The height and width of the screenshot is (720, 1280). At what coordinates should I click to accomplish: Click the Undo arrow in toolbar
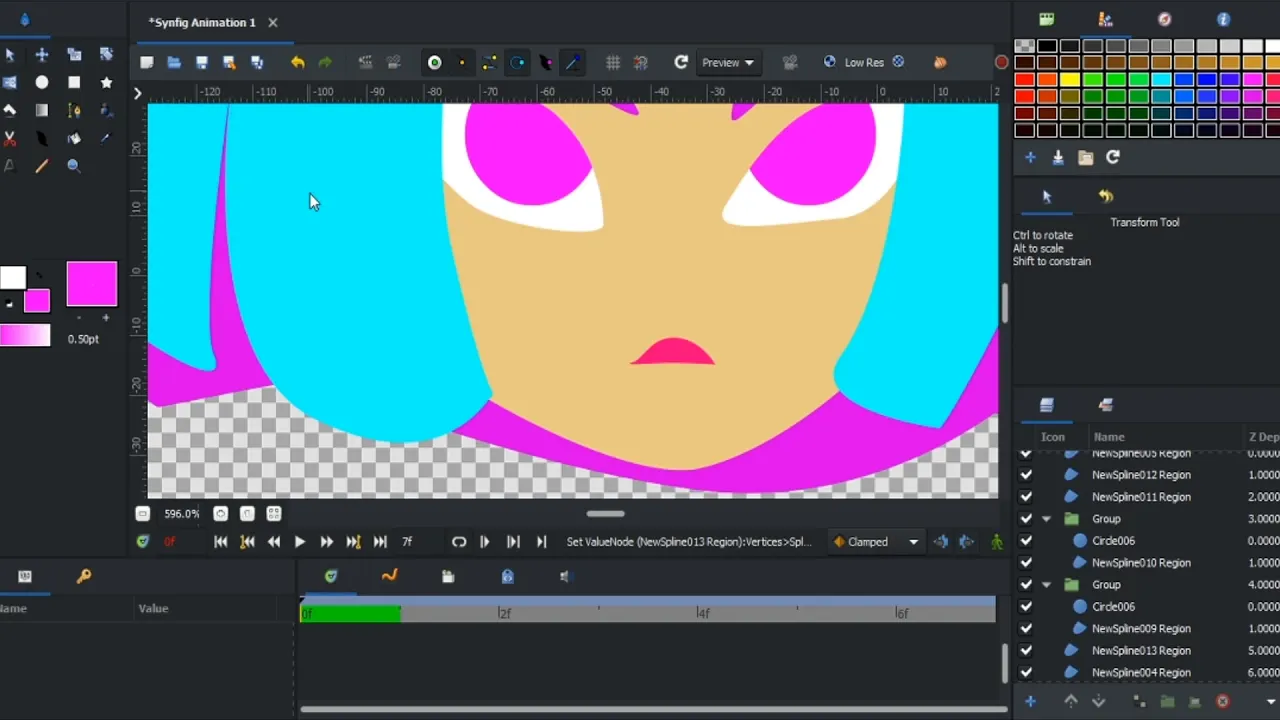(297, 62)
